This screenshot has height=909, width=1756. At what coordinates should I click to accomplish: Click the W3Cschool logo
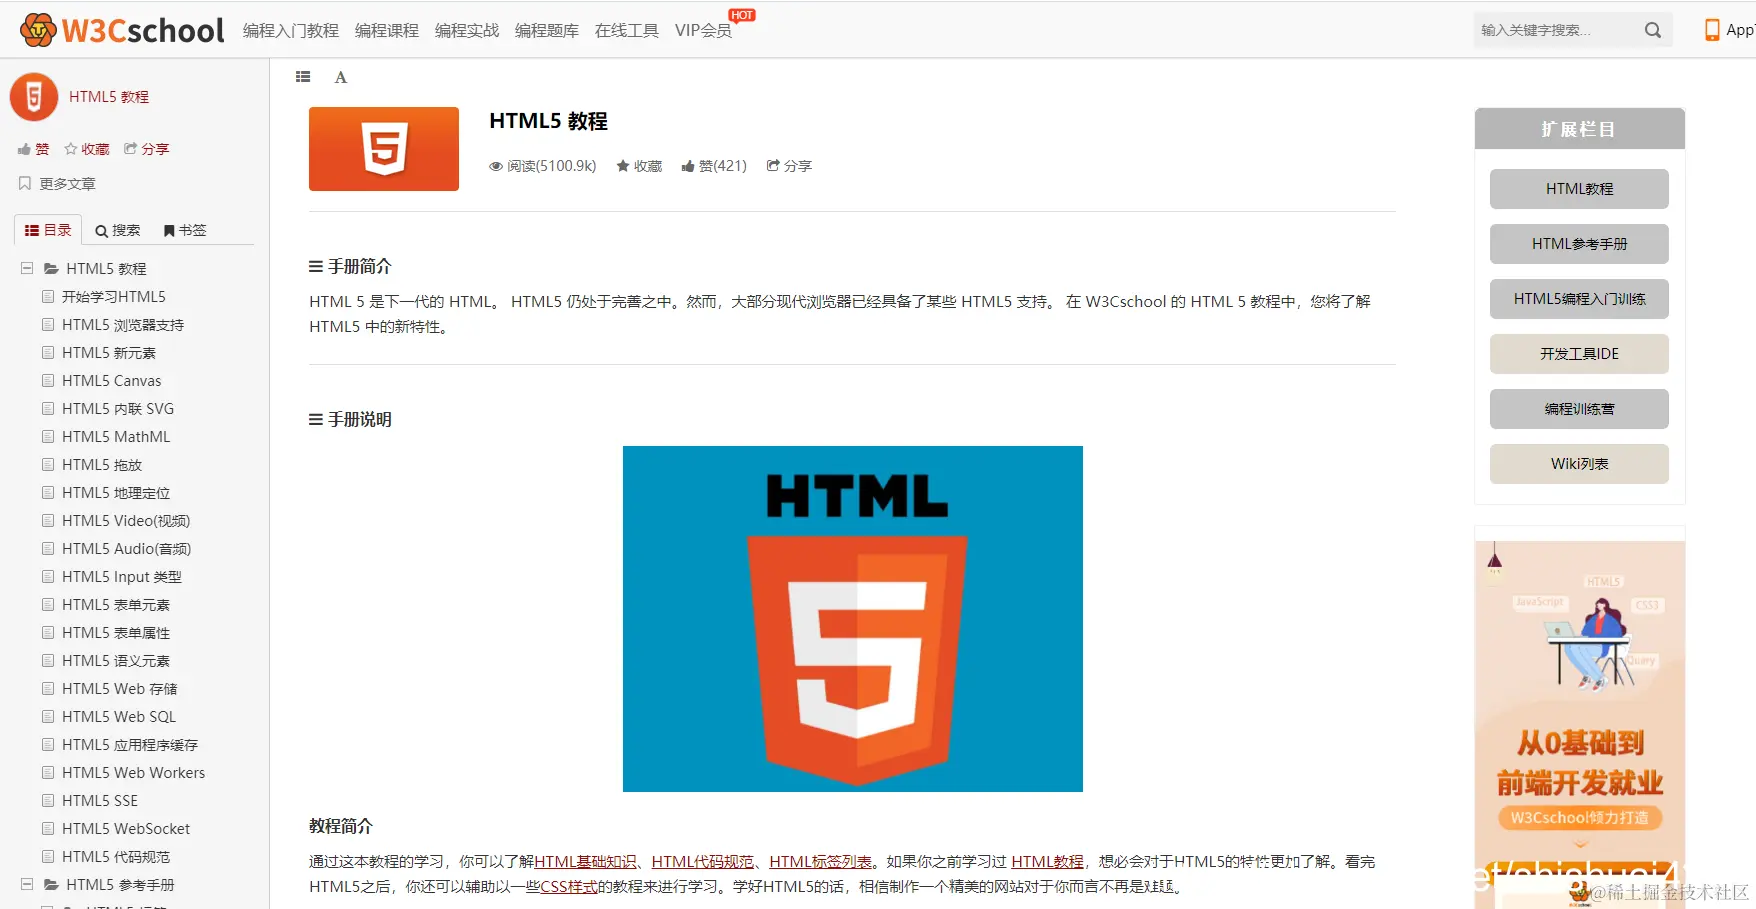point(122,30)
